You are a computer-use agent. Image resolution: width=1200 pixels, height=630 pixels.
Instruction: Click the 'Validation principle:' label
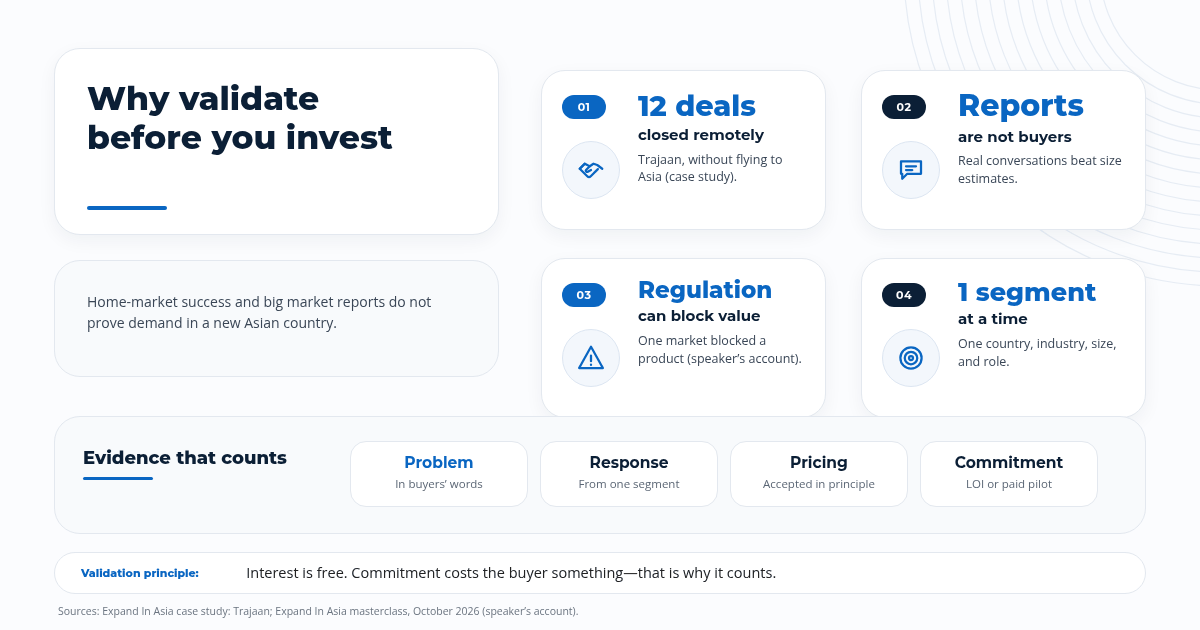140,573
